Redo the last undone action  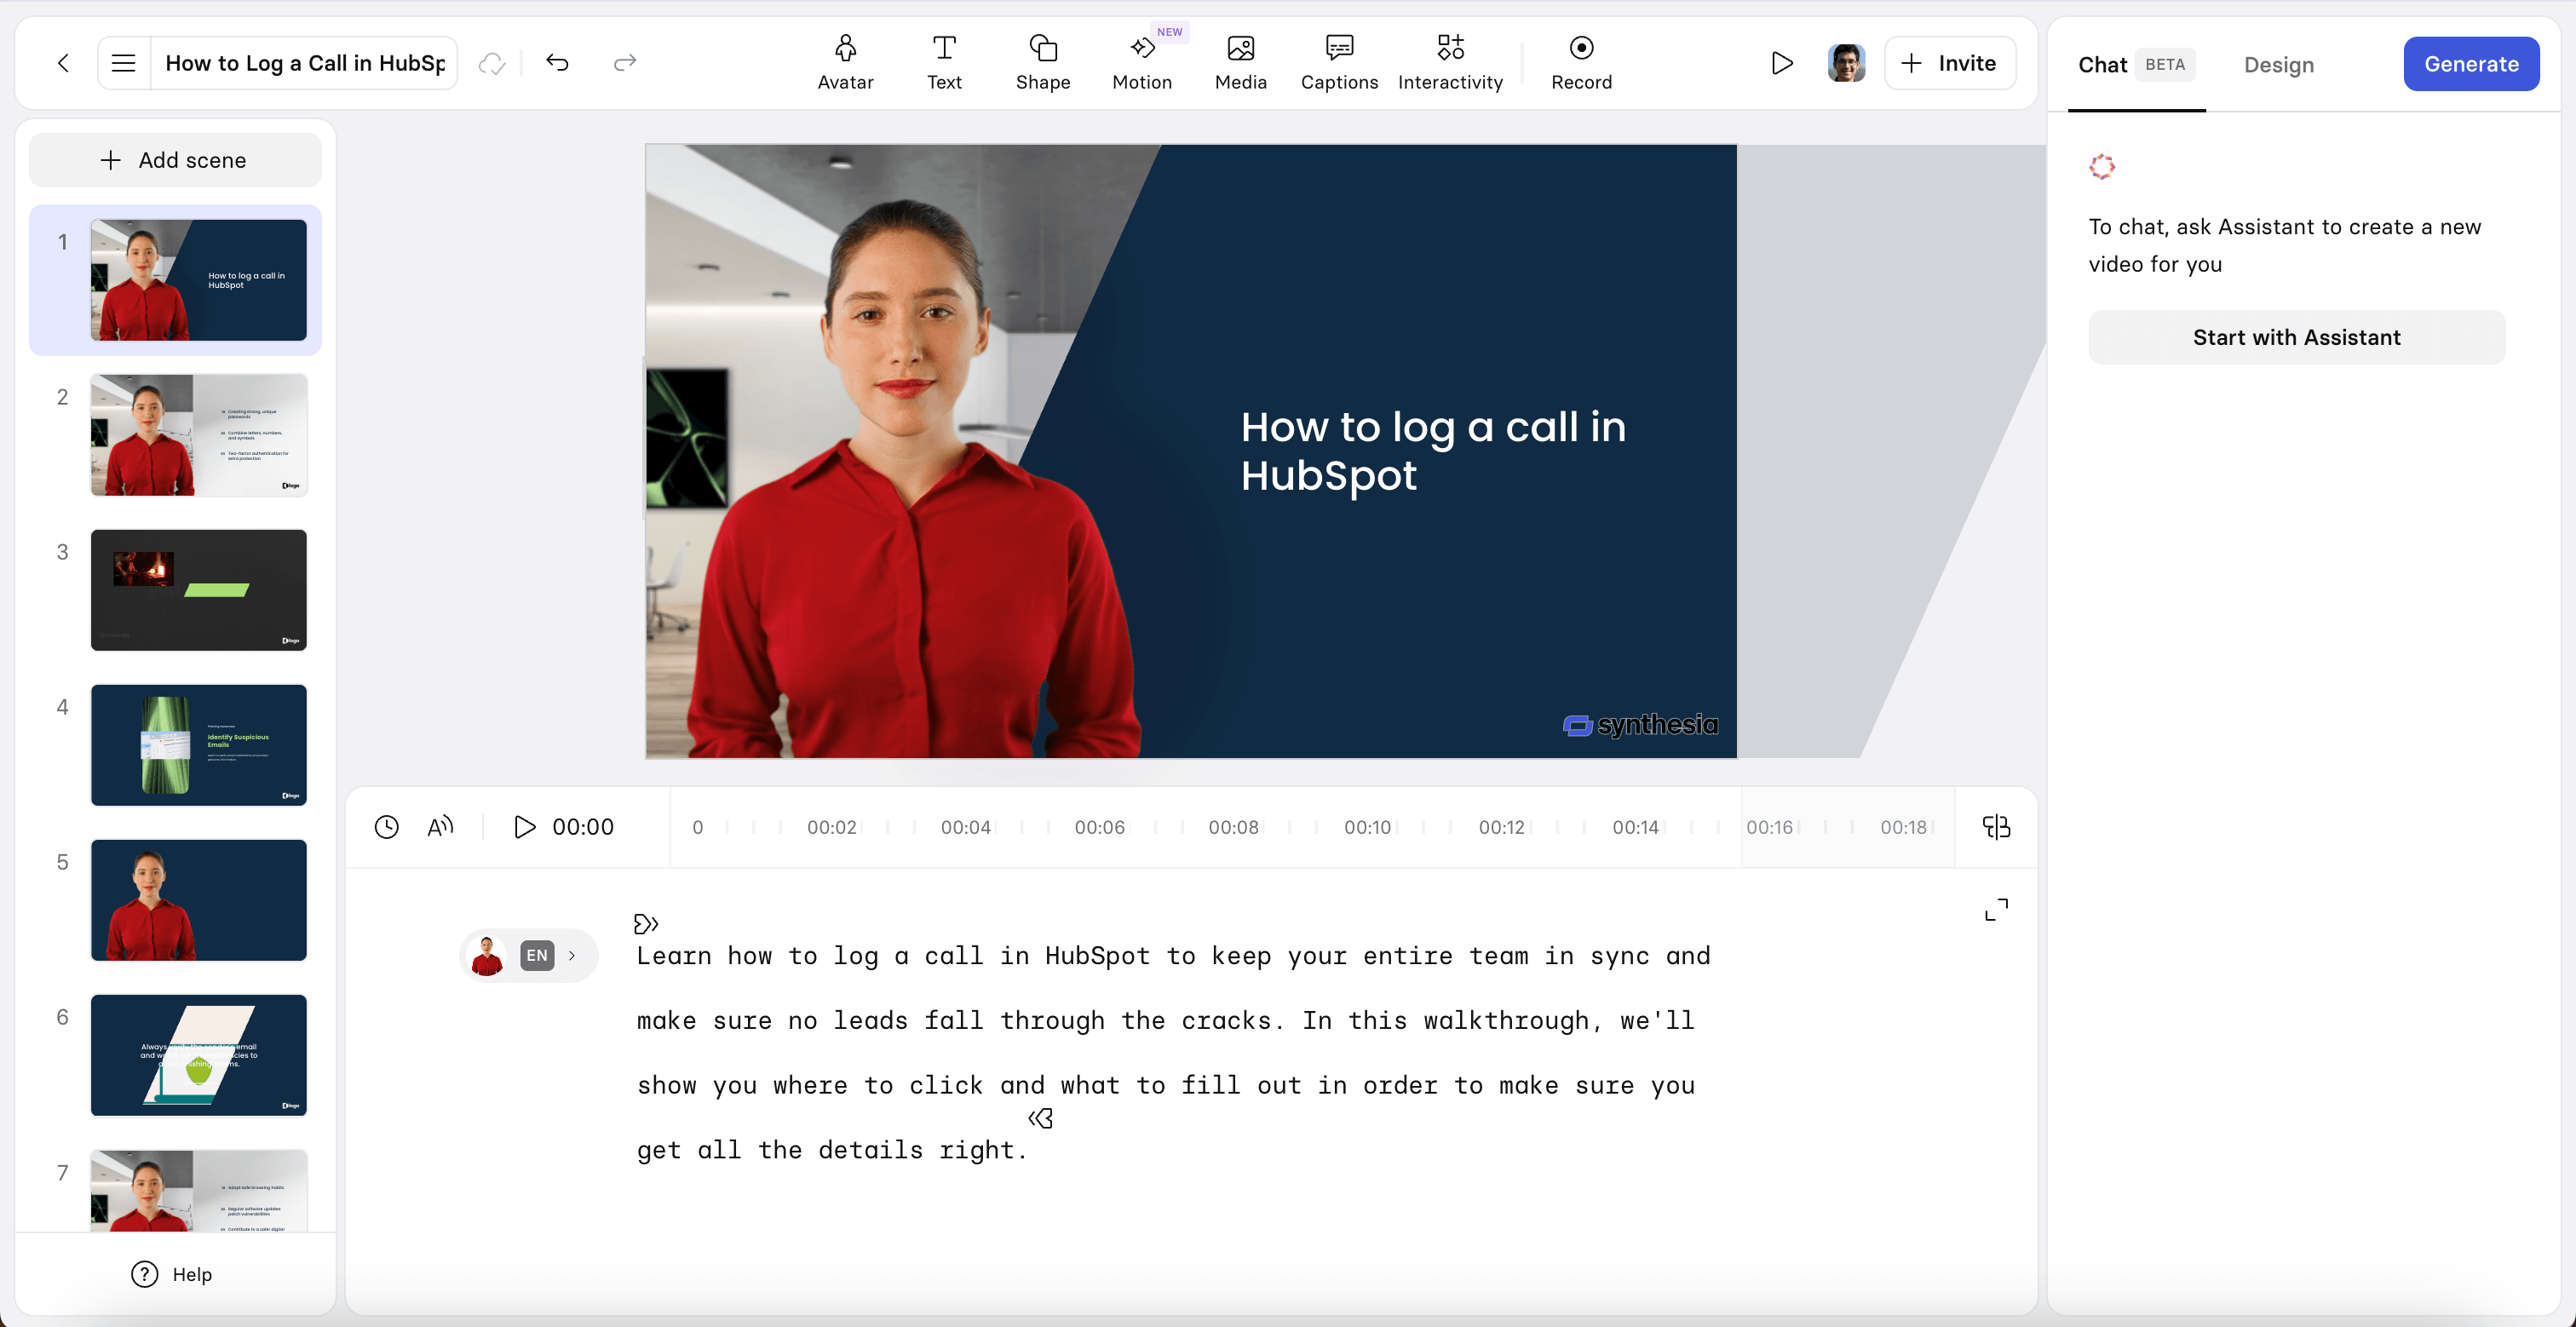click(625, 63)
